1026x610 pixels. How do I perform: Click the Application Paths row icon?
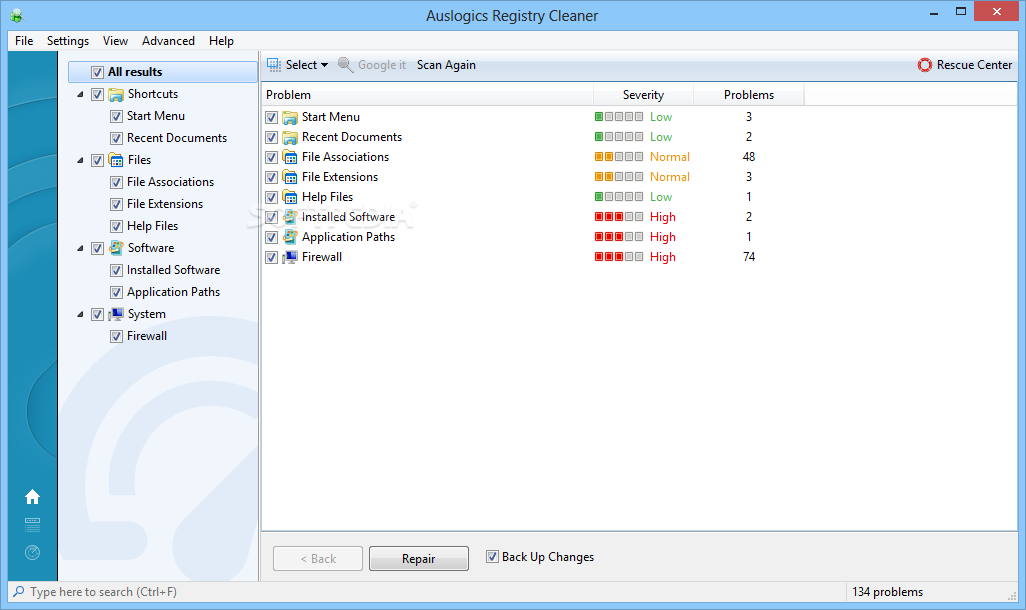click(x=290, y=237)
